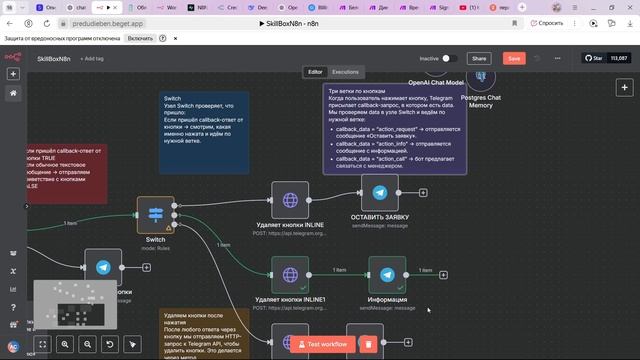Open the browser hamburger menu

575,7
